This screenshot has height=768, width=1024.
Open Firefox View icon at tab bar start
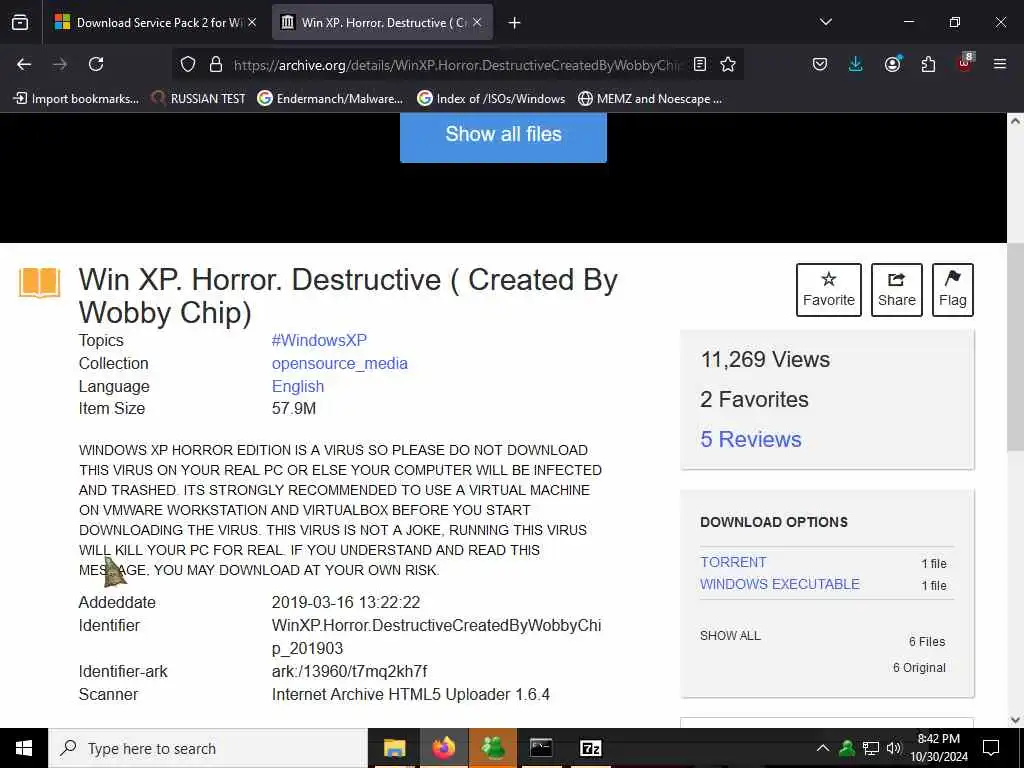click(20, 22)
